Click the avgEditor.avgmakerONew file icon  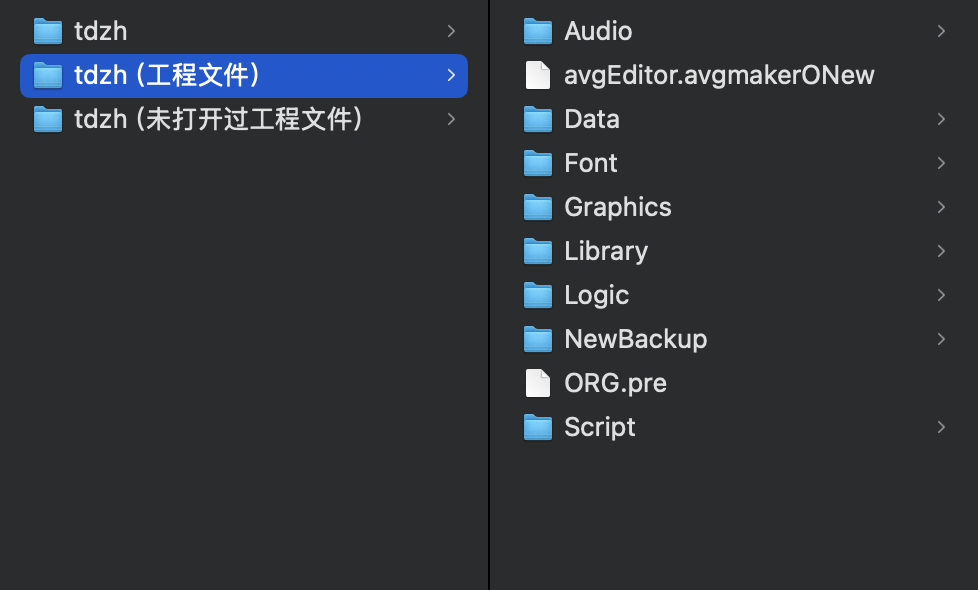(x=538, y=75)
